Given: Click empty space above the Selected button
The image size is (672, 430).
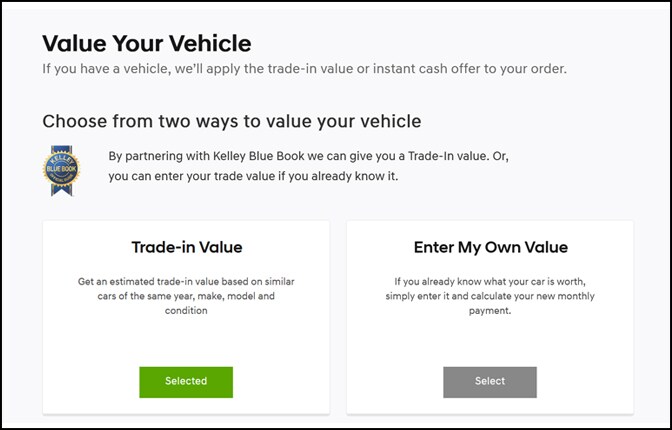Looking at the screenshot, I should [x=186, y=343].
